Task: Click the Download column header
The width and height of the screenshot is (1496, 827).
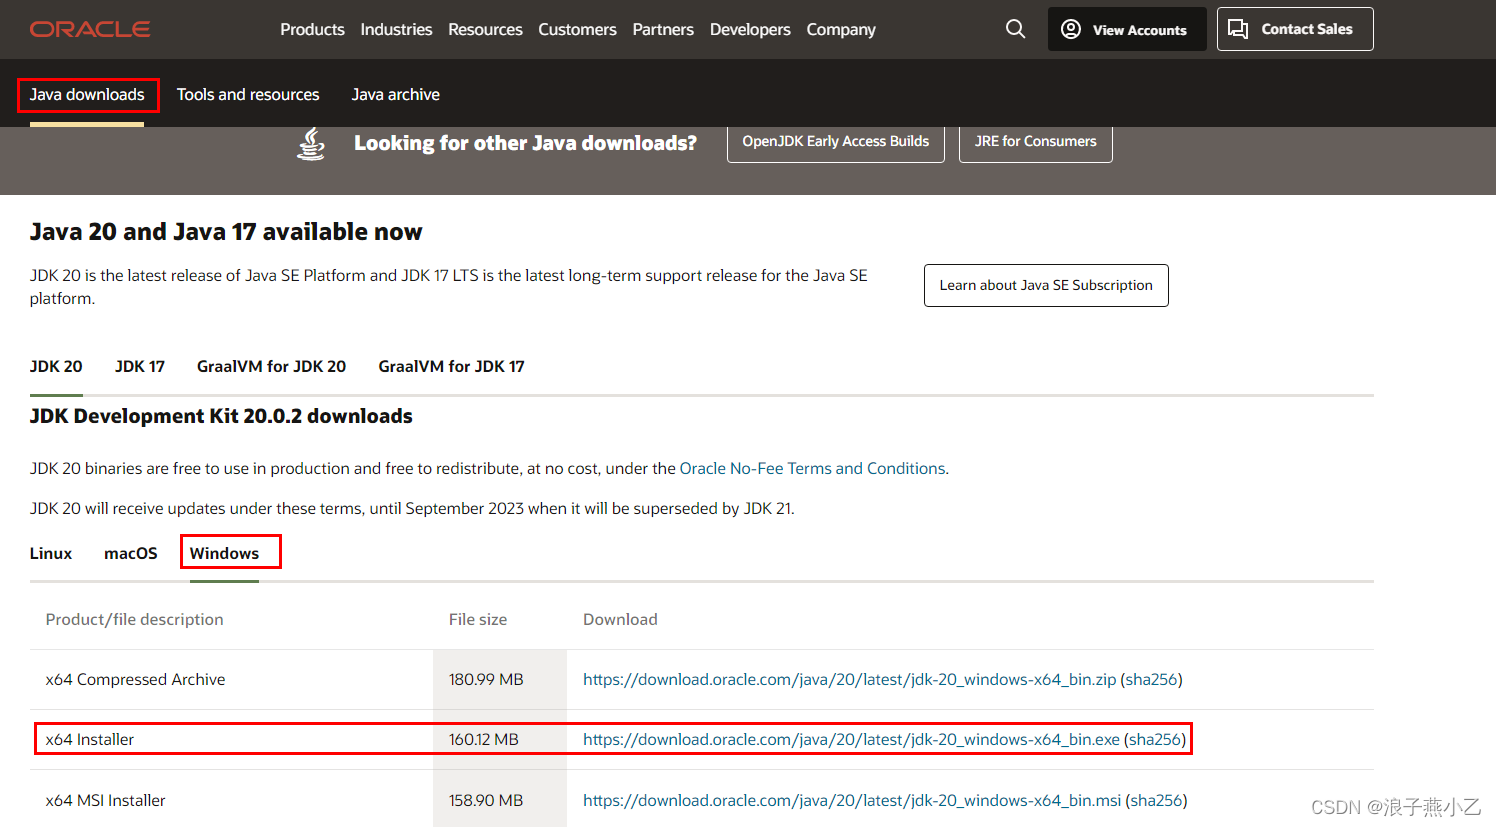Action: 620,619
